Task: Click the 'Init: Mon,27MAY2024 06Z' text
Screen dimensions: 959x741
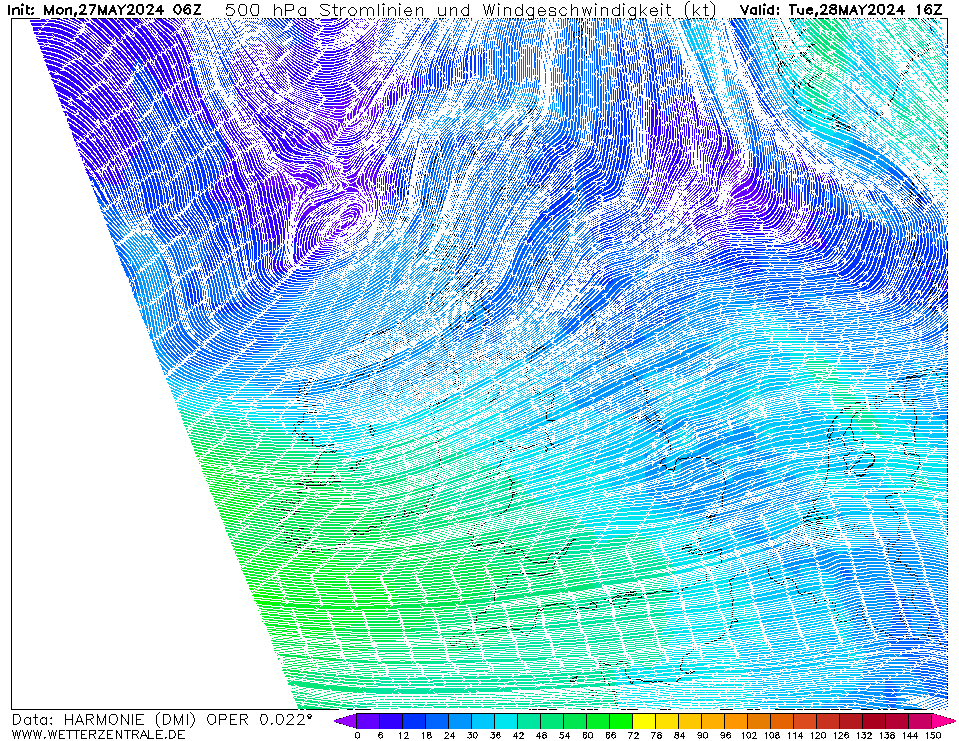Action: 104,10
